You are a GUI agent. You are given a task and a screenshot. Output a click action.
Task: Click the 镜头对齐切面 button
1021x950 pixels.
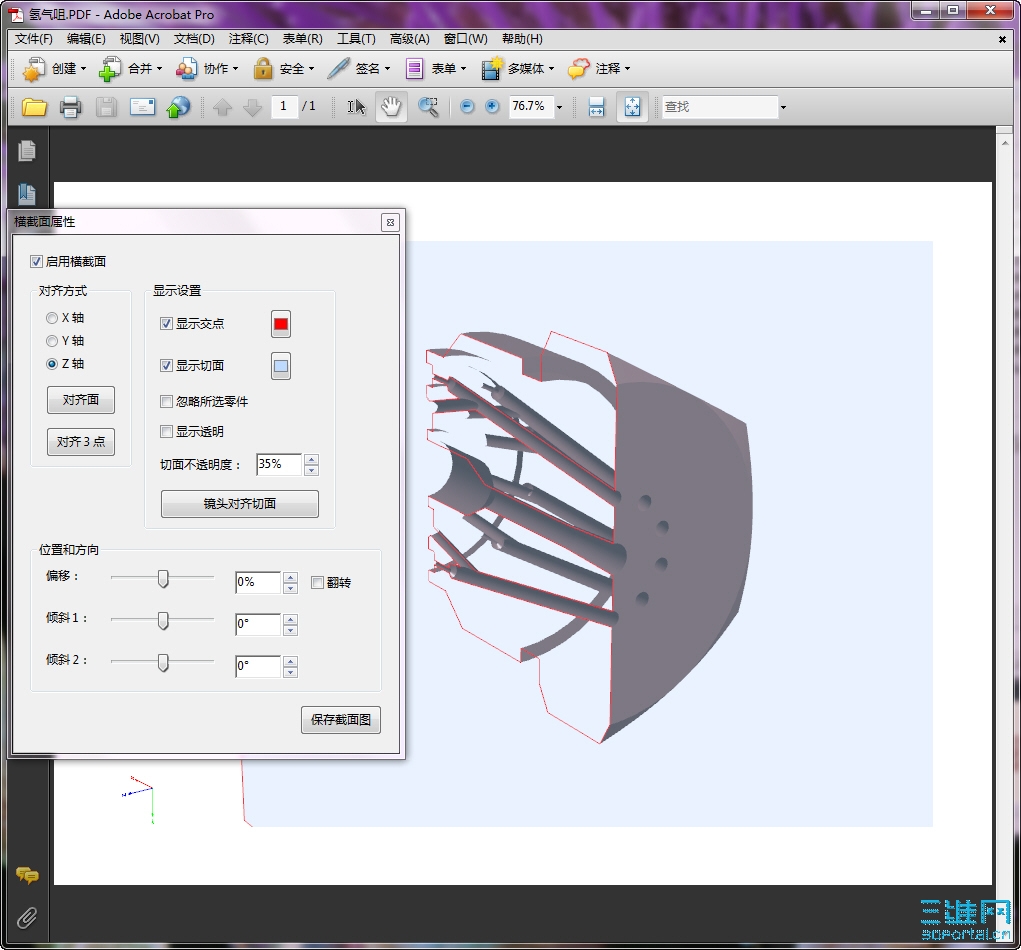(240, 504)
